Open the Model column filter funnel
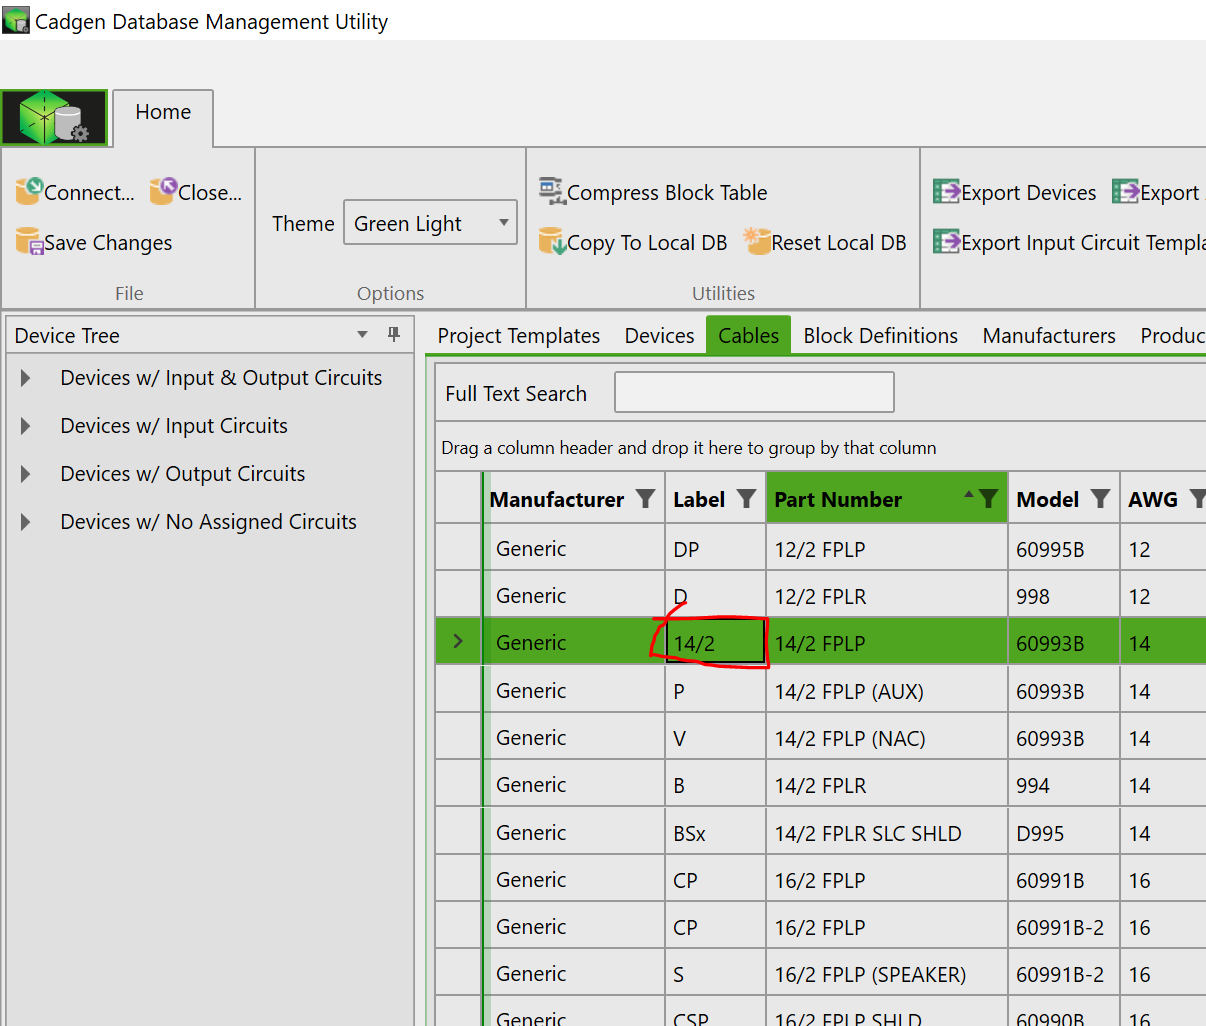 [x=1100, y=498]
